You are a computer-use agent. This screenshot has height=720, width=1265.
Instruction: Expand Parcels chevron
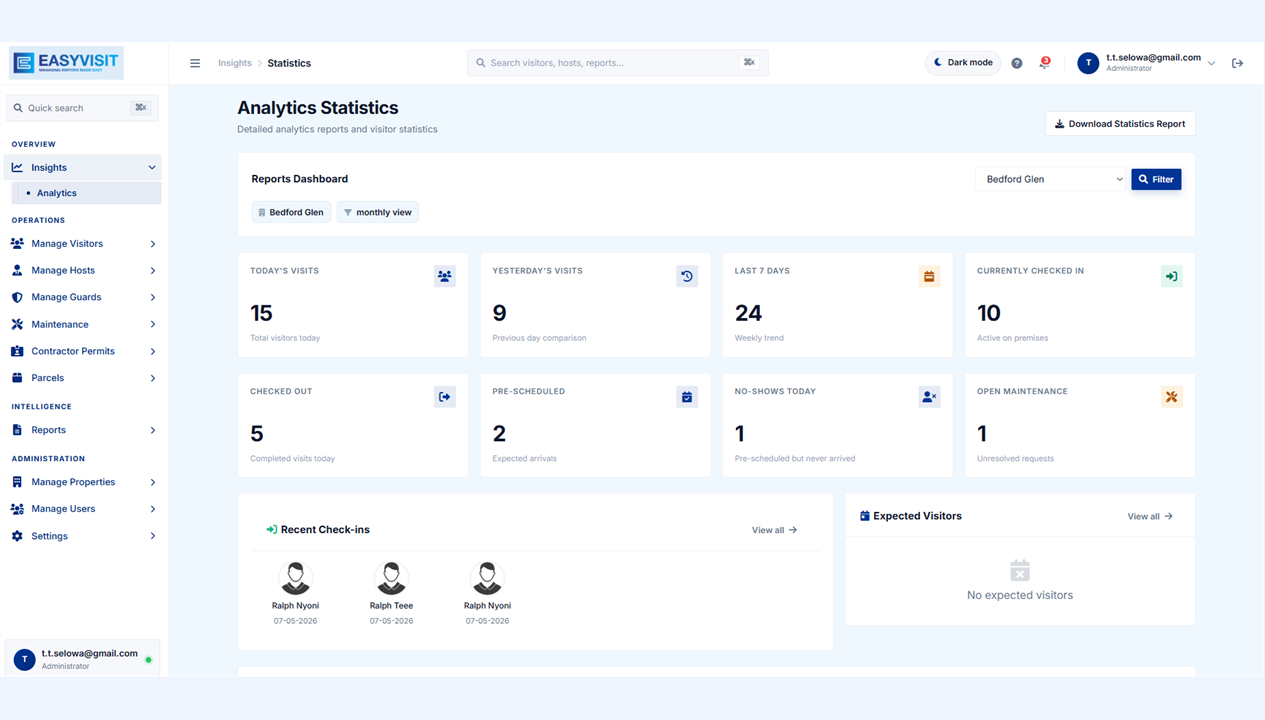pyautogui.click(x=152, y=378)
